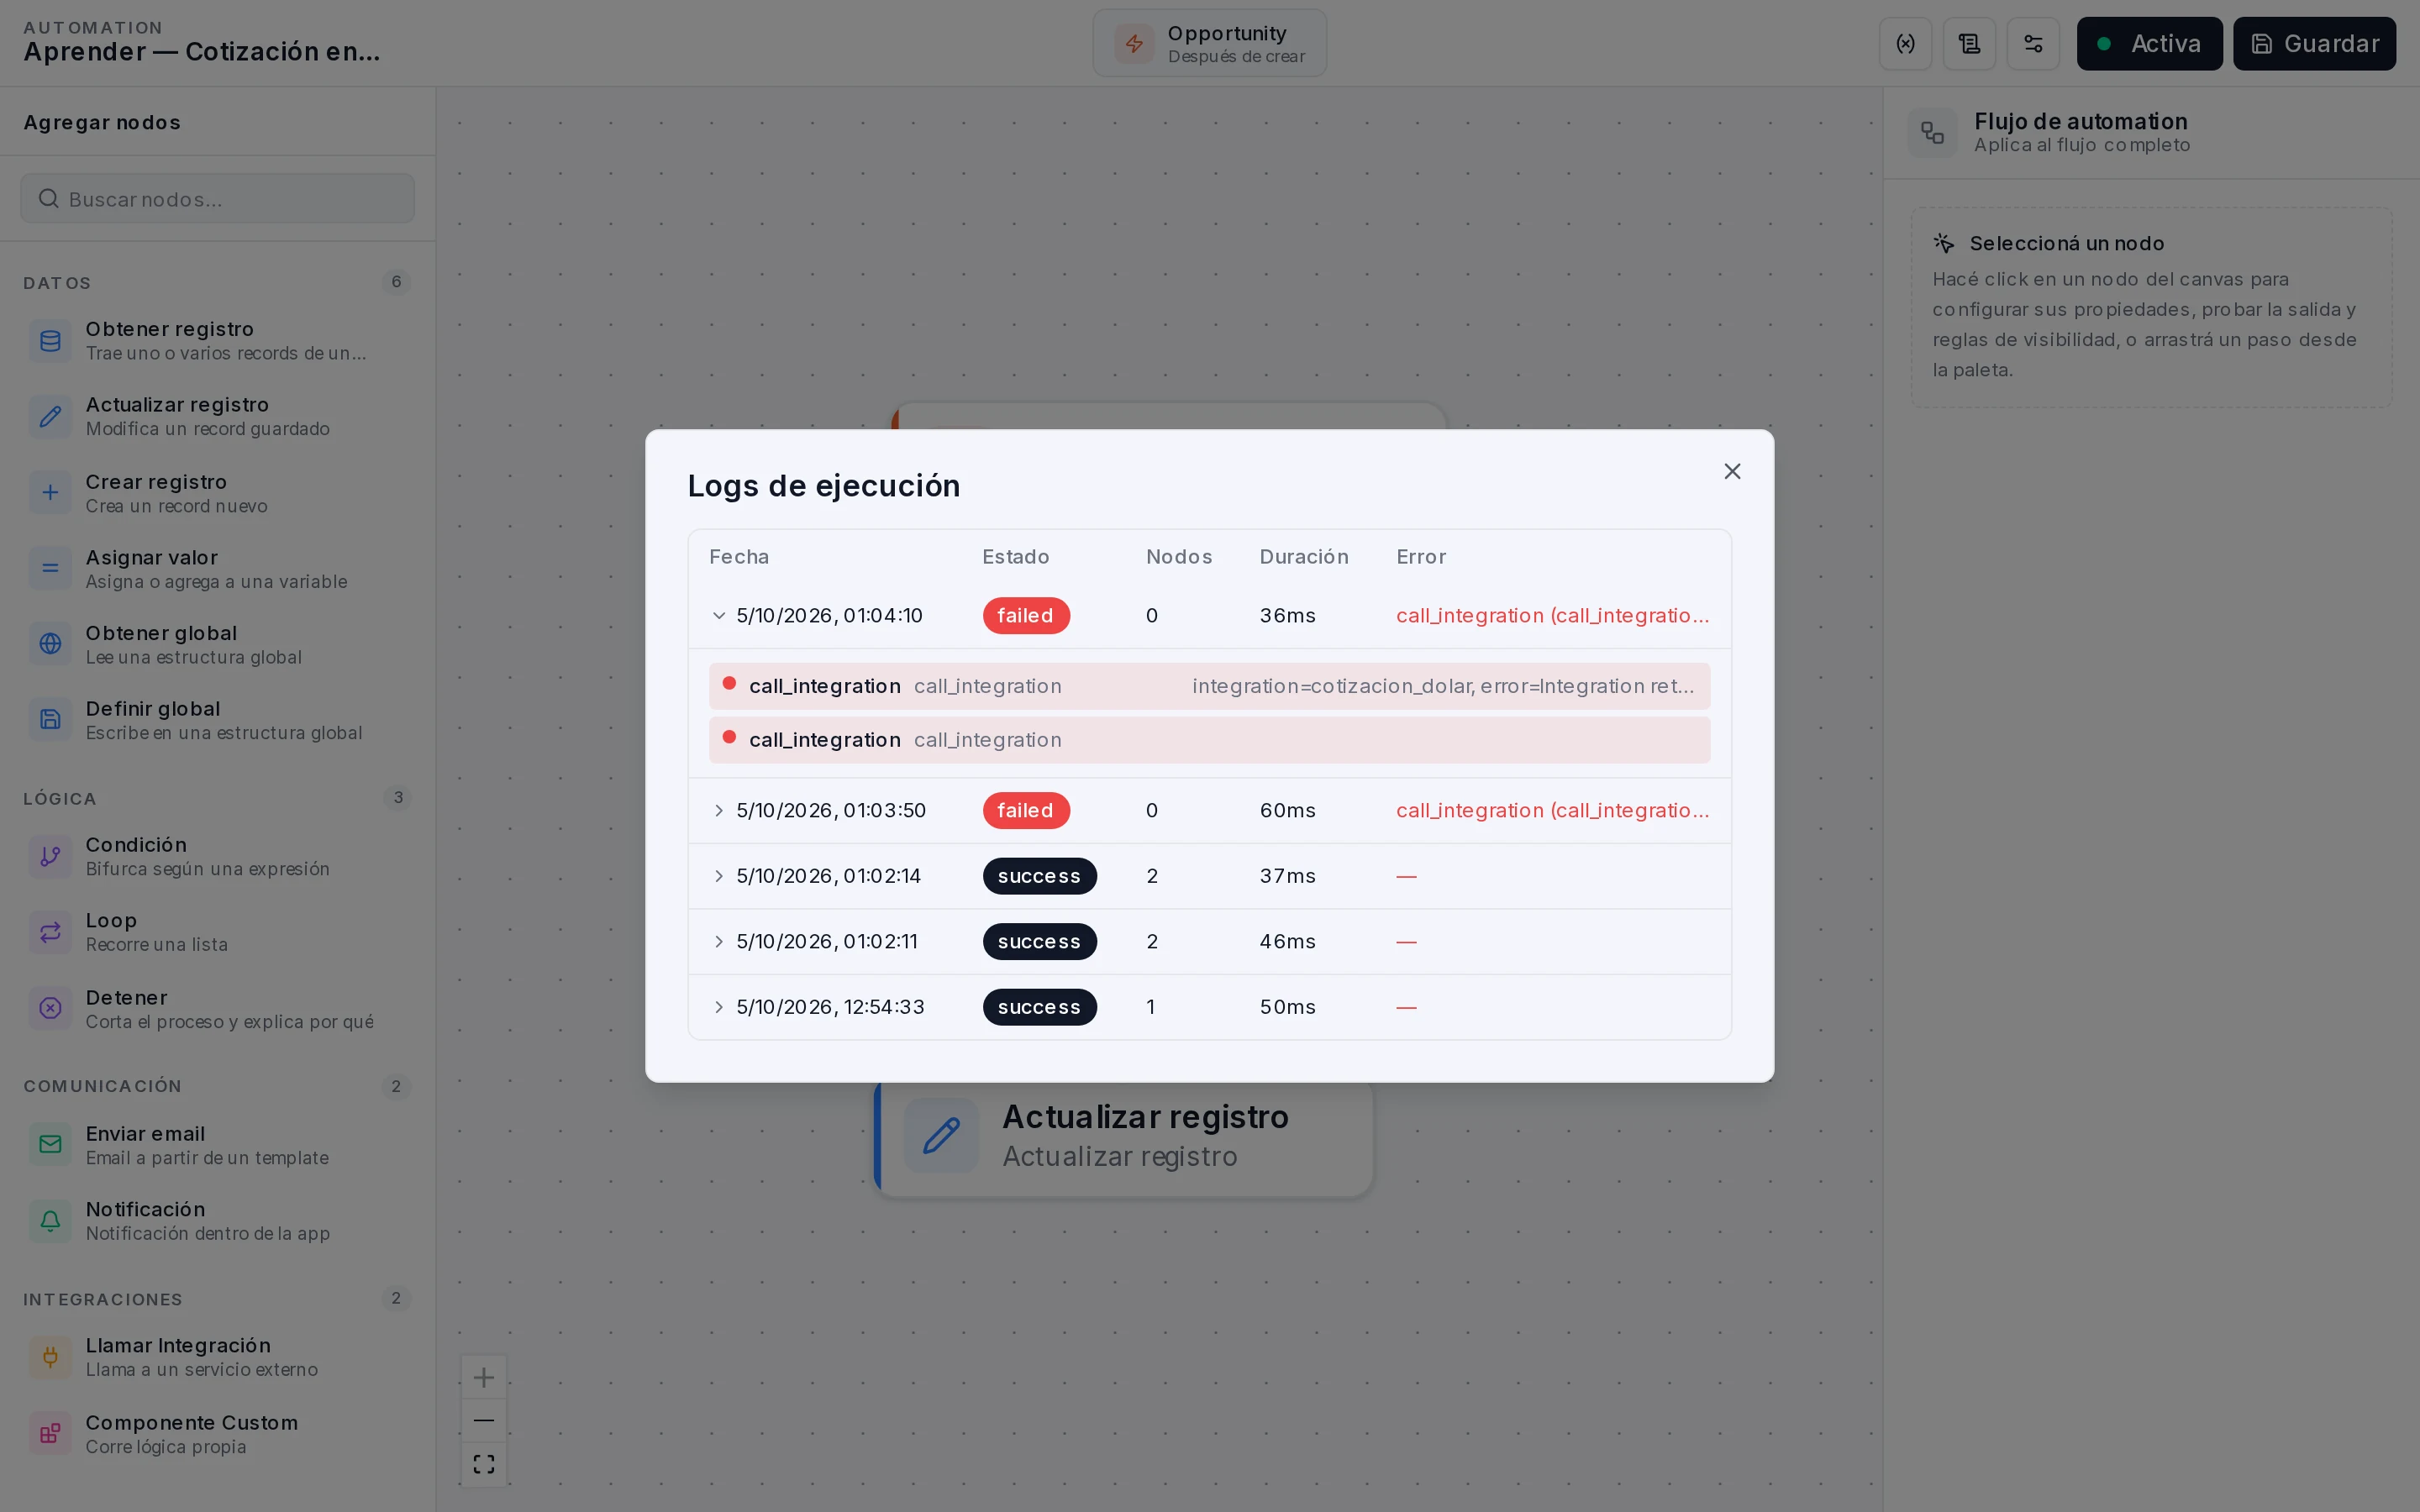The height and width of the screenshot is (1512, 2420).
Task: Select Obtener global globe icon
Action: tap(50, 643)
